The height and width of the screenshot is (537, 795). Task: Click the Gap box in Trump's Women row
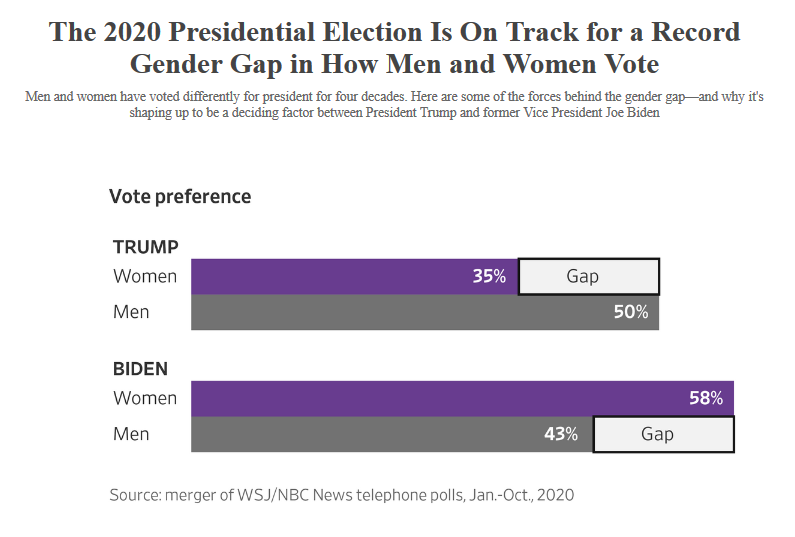(588, 276)
